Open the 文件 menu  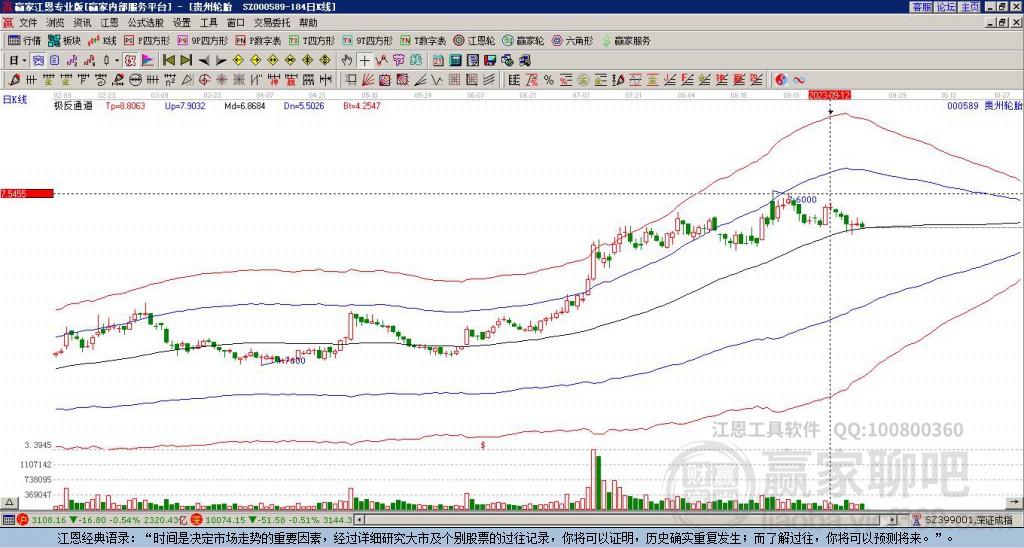pos(28,23)
